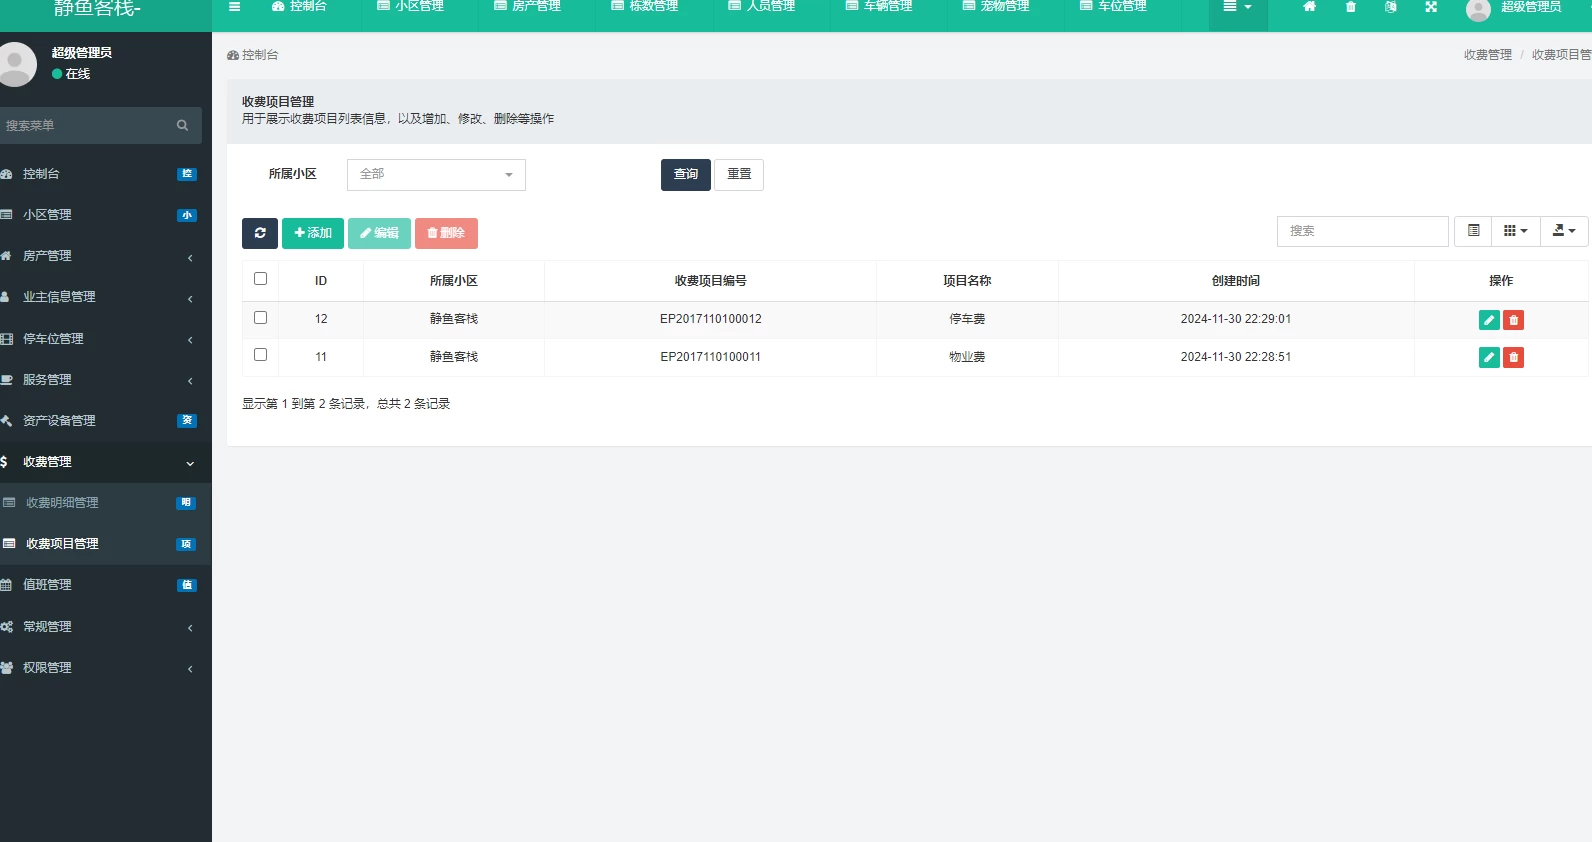The height and width of the screenshot is (842, 1592).
Task: Click green edit icon for 停车费 row
Action: pyautogui.click(x=1489, y=320)
